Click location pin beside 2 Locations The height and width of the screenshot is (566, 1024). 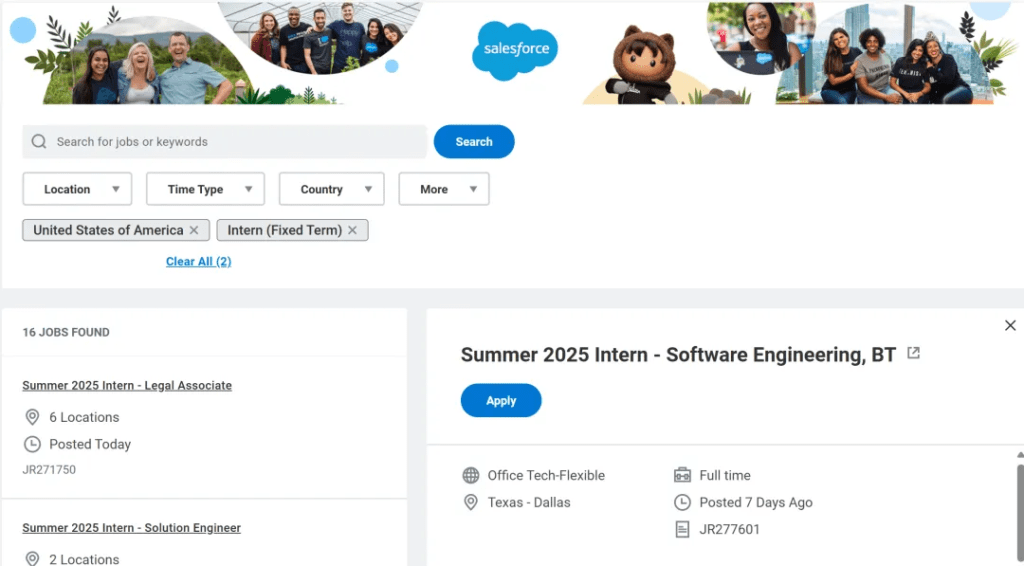pos(31,559)
